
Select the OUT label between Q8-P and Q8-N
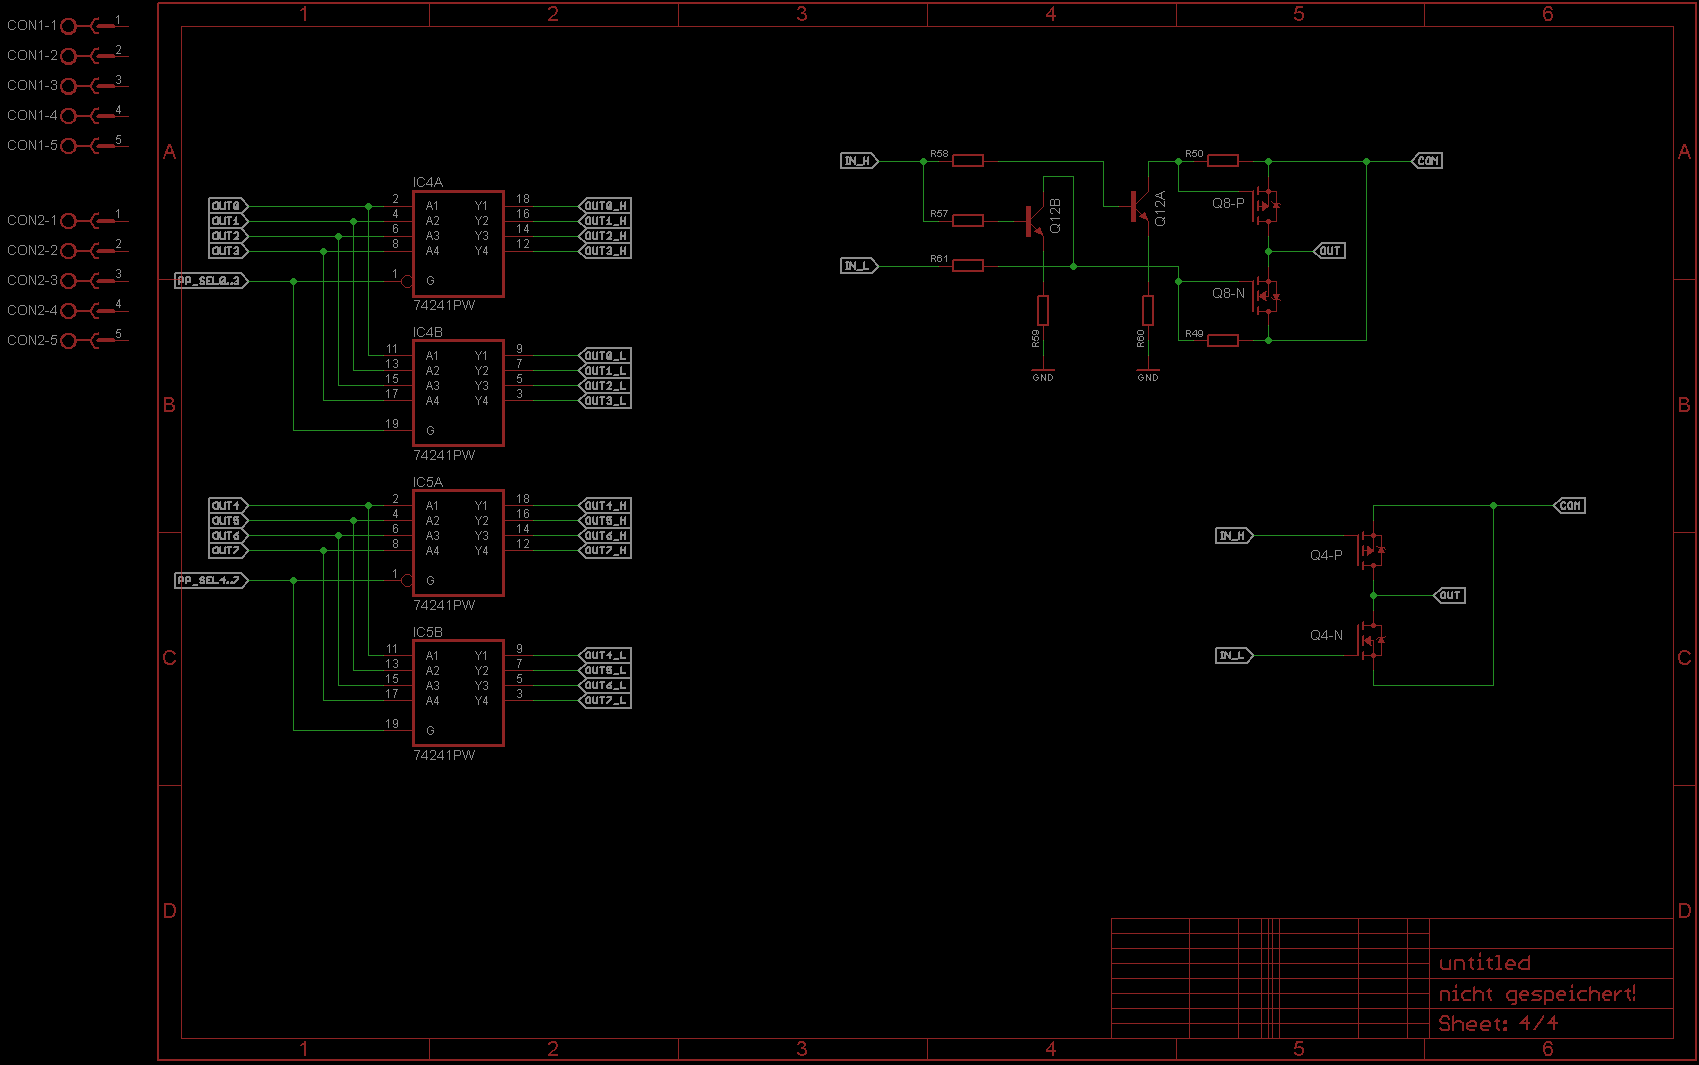point(1329,250)
